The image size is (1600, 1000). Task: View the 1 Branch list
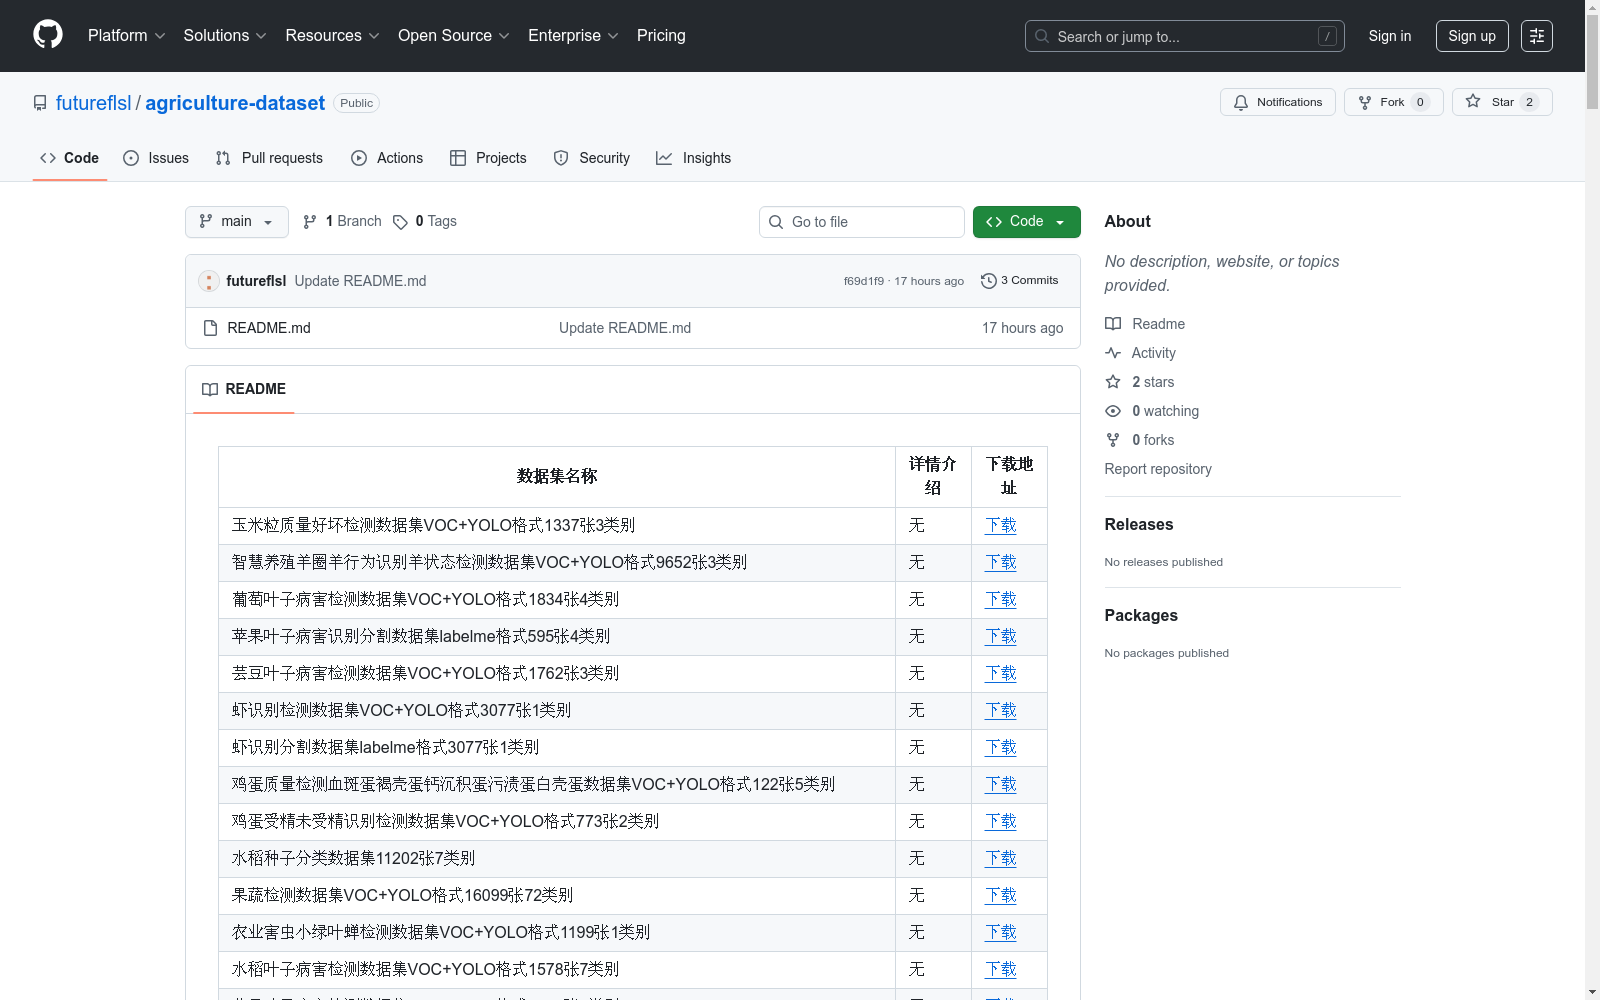(x=342, y=221)
